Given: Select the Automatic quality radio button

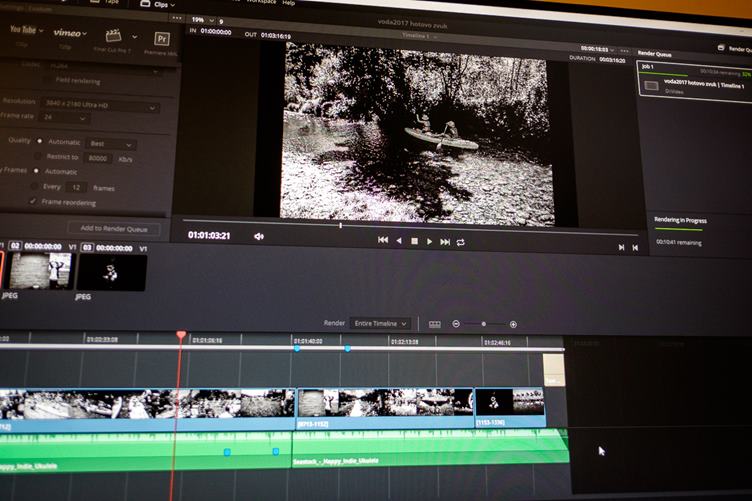Looking at the screenshot, I should 40,141.
